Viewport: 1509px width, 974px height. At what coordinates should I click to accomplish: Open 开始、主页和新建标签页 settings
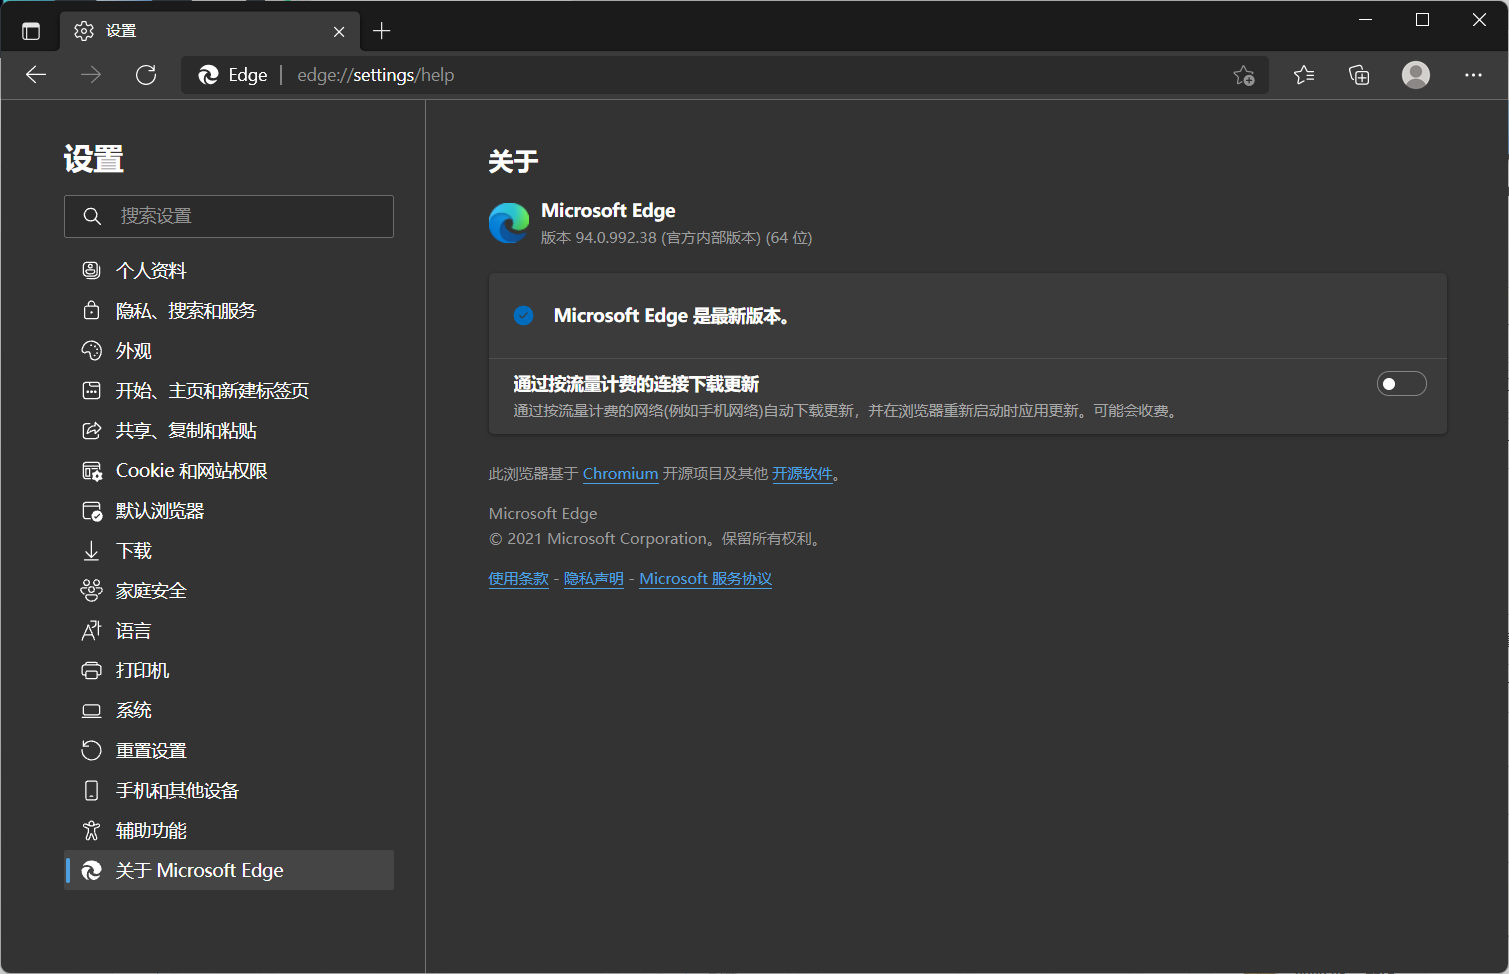pyautogui.click(x=229, y=390)
